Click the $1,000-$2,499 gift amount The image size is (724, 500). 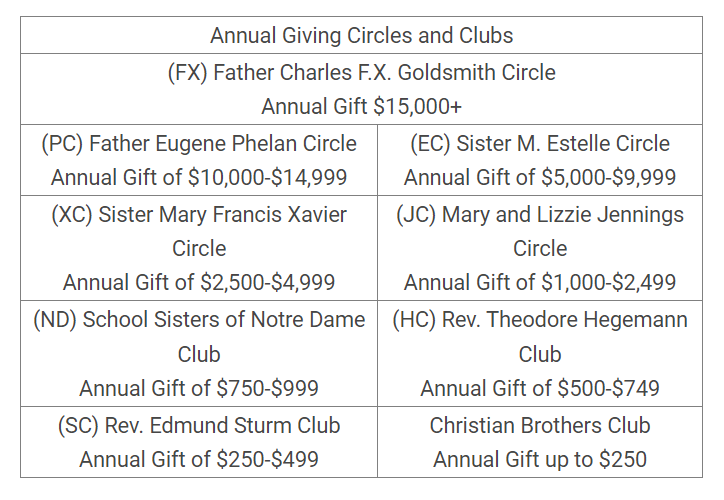(x=609, y=283)
